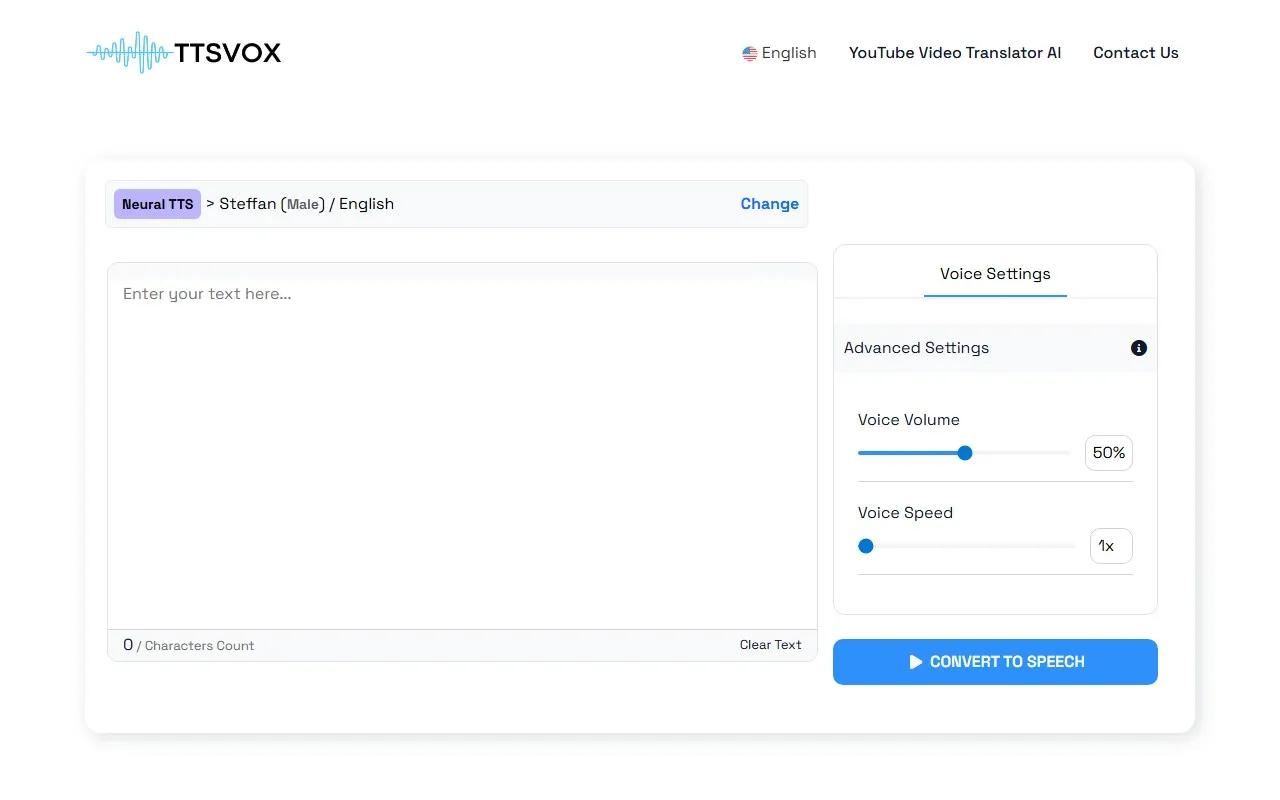
Task: Expand the Advanced Settings section
Action: point(916,348)
